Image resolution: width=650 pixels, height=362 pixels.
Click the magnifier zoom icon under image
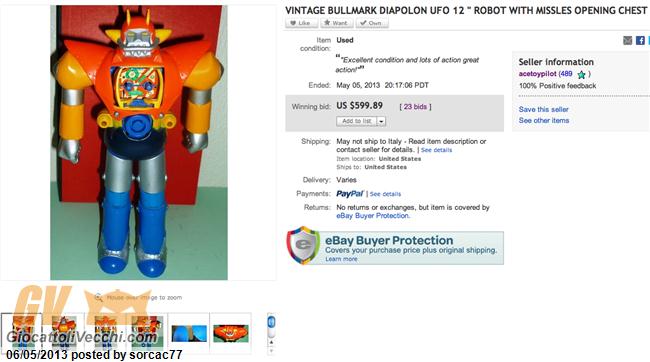tap(98, 297)
